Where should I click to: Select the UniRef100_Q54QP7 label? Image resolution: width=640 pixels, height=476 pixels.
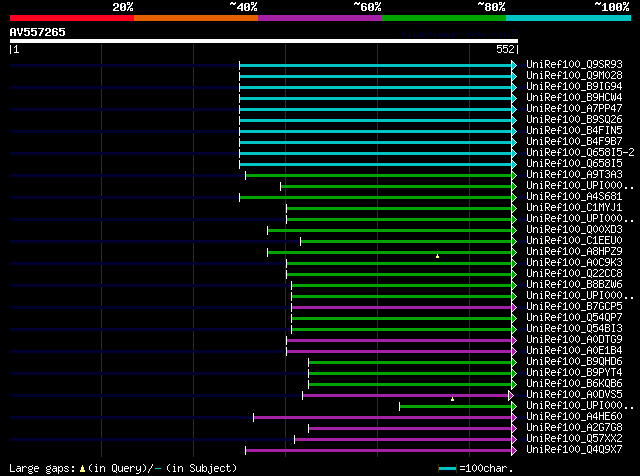(574, 318)
